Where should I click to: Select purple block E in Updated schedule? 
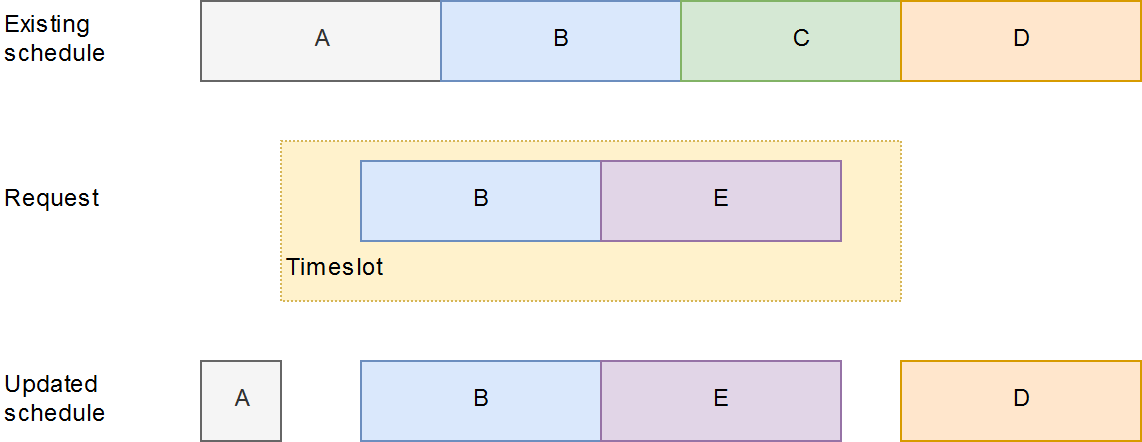721,401
